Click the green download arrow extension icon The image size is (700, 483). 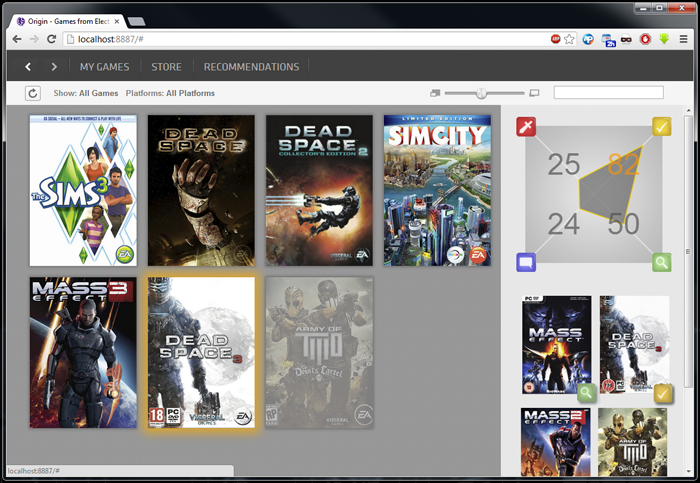pyautogui.click(x=664, y=39)
